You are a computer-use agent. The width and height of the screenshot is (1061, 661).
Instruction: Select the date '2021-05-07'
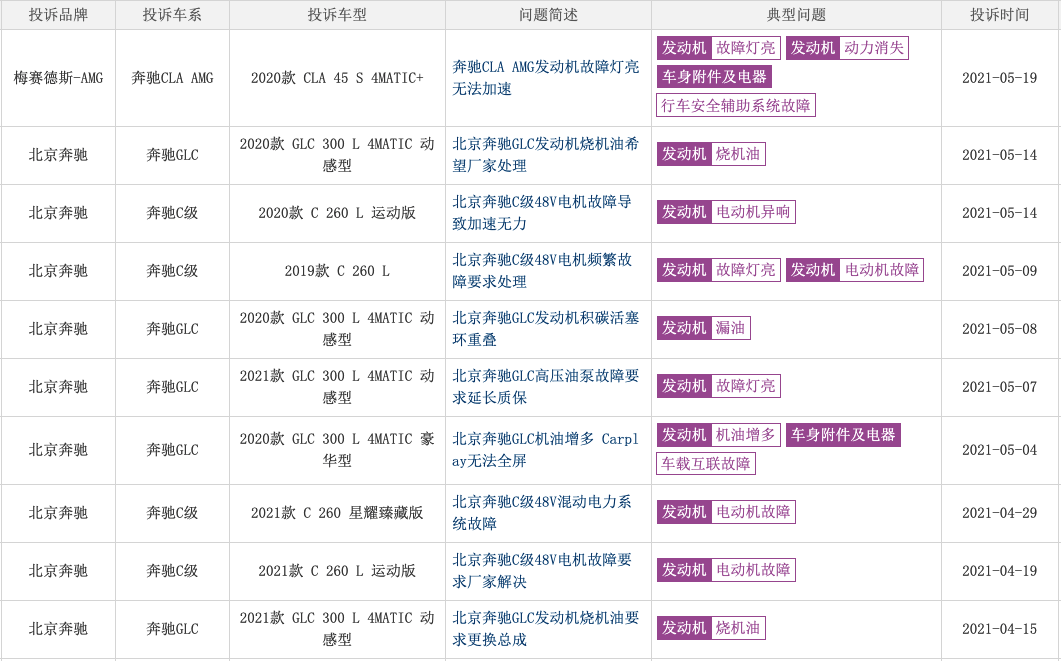999,387
